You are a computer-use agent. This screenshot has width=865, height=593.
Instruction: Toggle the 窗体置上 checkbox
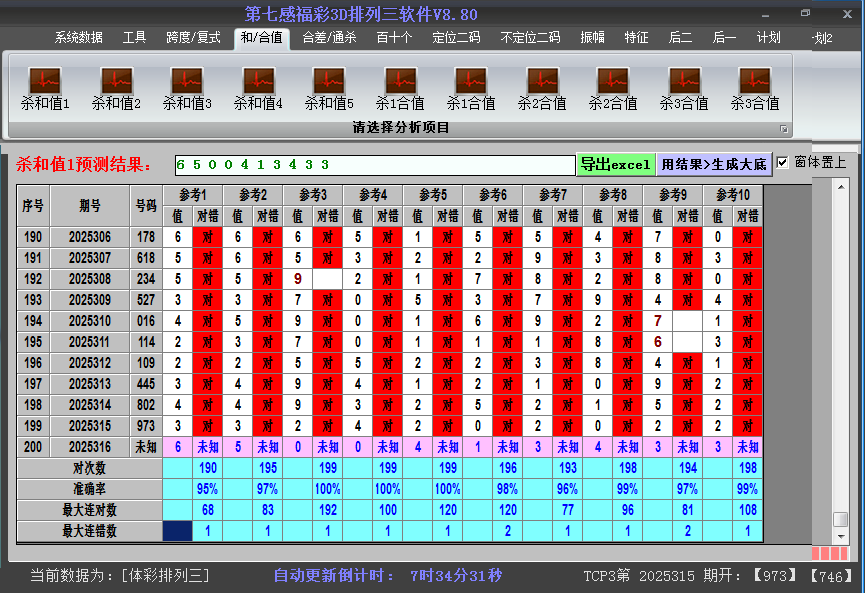point(783,163)
